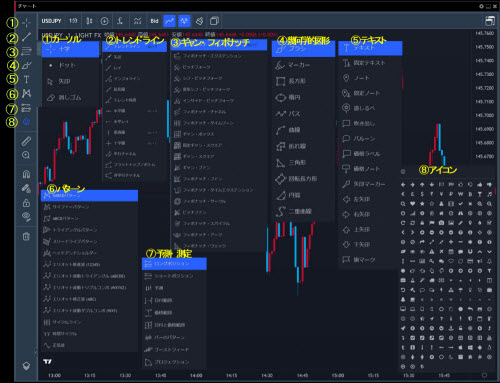Screen dimensions: 500x383
Task: Choose ギャン・ボックス Gann box menu item
Action: [218, 134]
